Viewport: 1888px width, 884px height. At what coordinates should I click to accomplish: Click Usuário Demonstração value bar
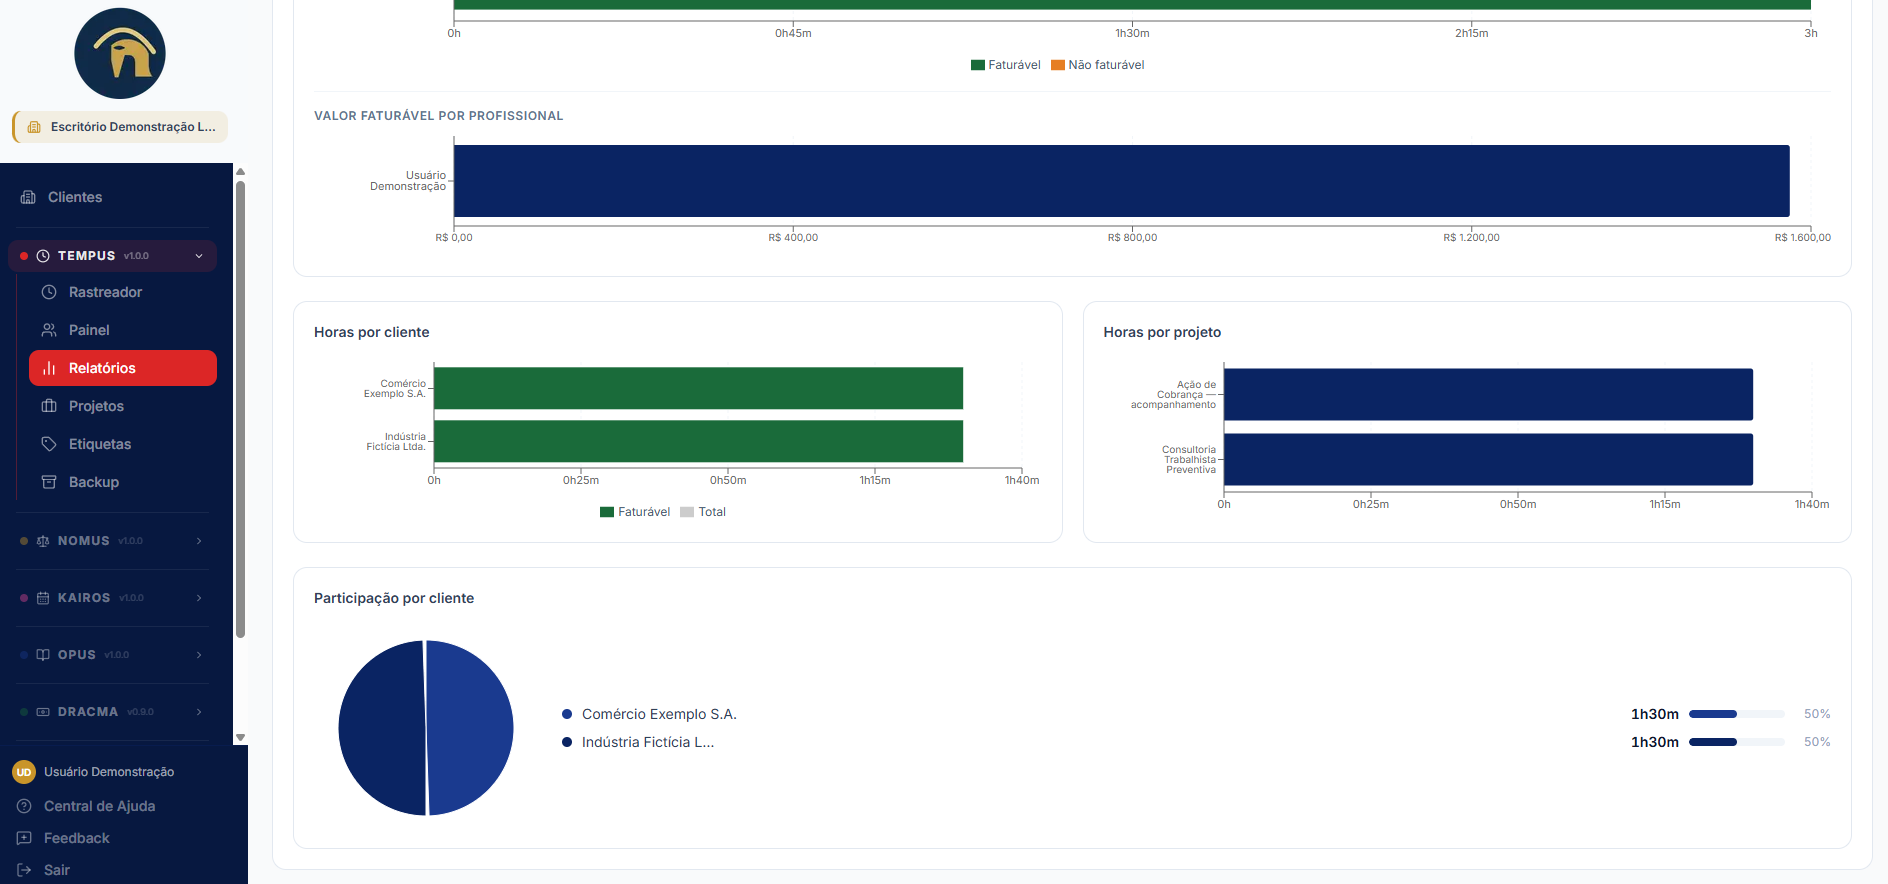pyautogui.click(x=1121, y=181)
